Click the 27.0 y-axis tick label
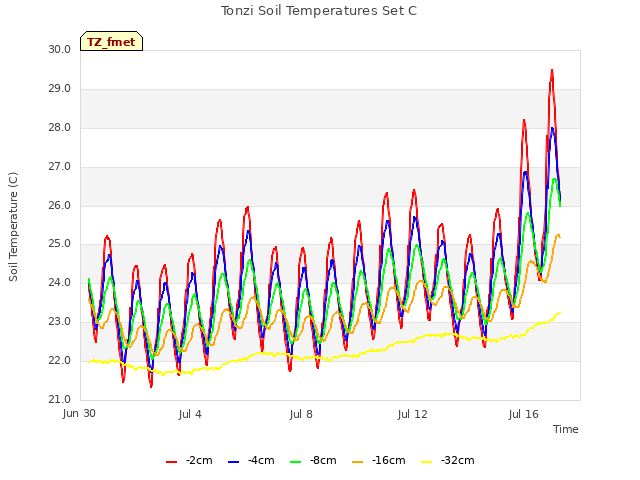The image size is (640, 480). (60, 167)
